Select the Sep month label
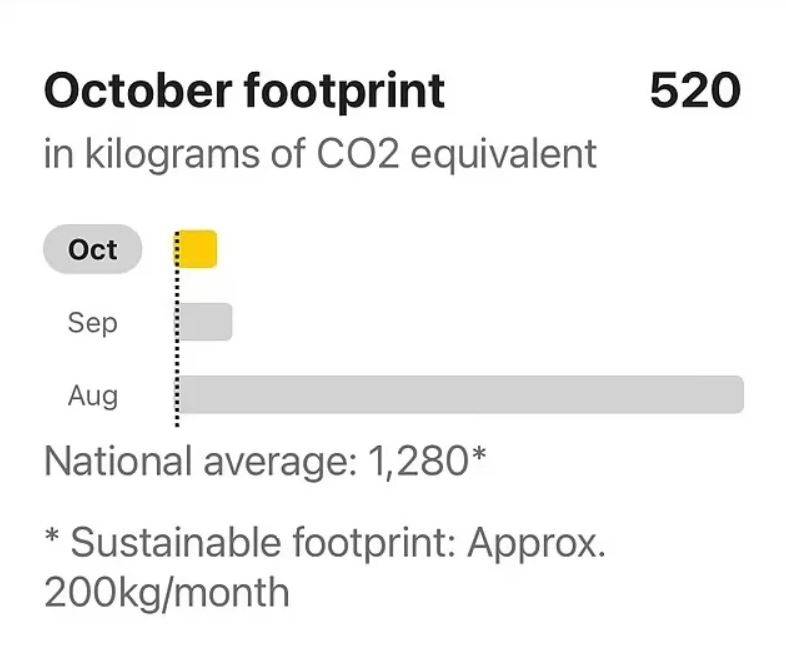 click(92, 323)
